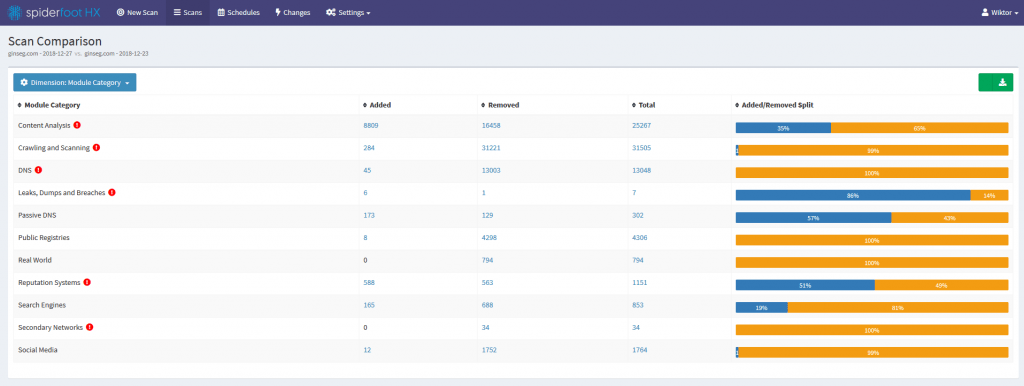This screenshot has width=1024, height=386.
Task: Open Passive DNS removed count 129
Action: (x=487, y=215)
